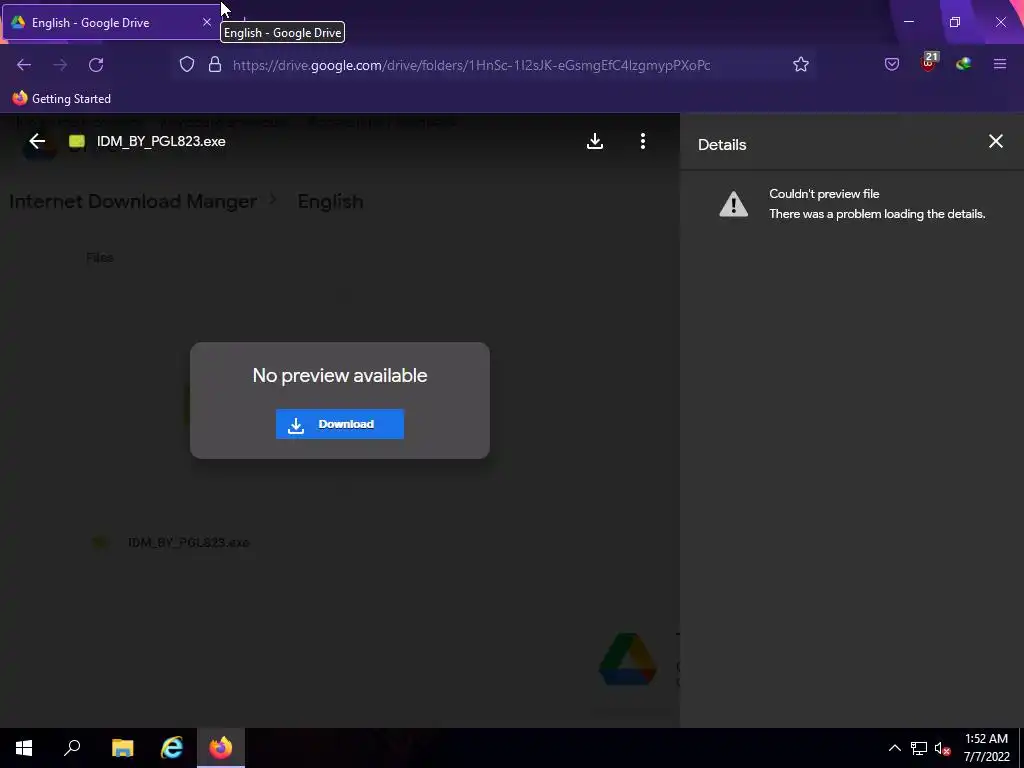The height and width of the screenshot is (768, 1024).
Task: Open the three-dot more actions menu
Action: [643, 141]
